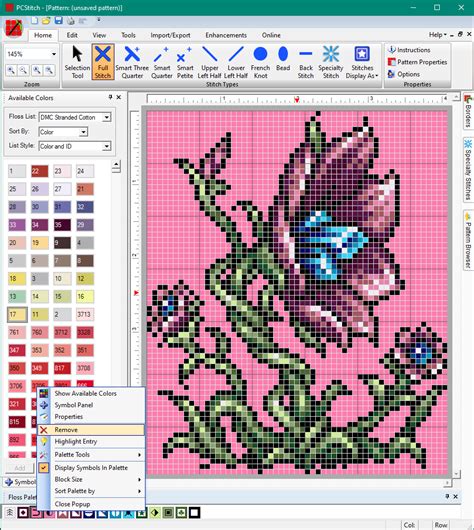Screen dimensions: 474x530
Task: Pick color swatch 347
Action: [x=17, y=350]
